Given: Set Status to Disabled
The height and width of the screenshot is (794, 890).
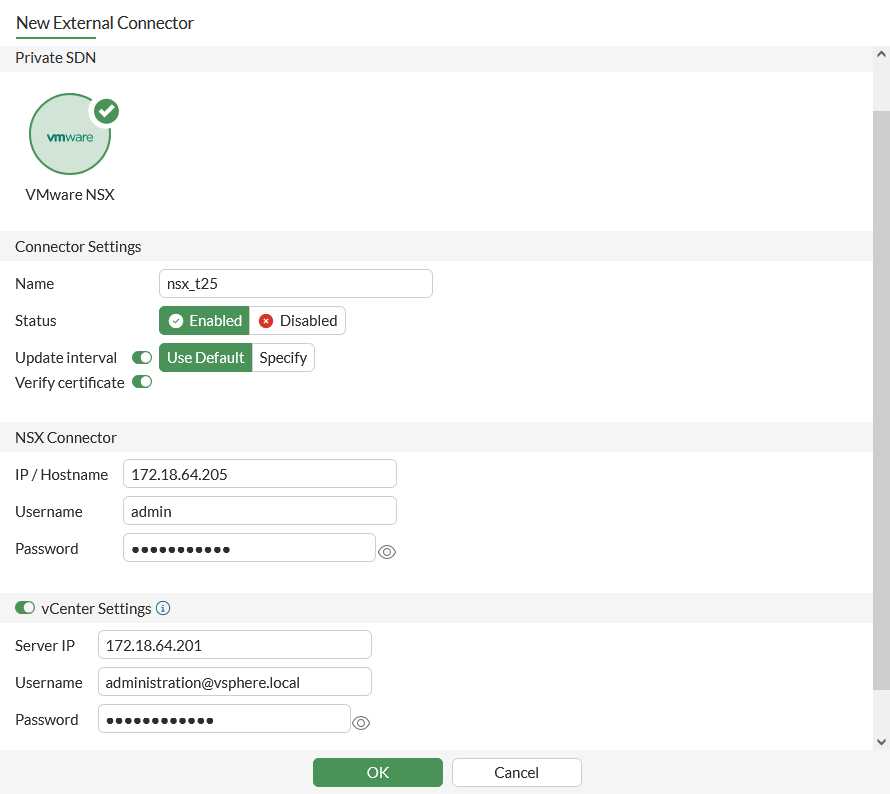Looking at the screenshot, I should pyautogui.click(x=298, y=321).
